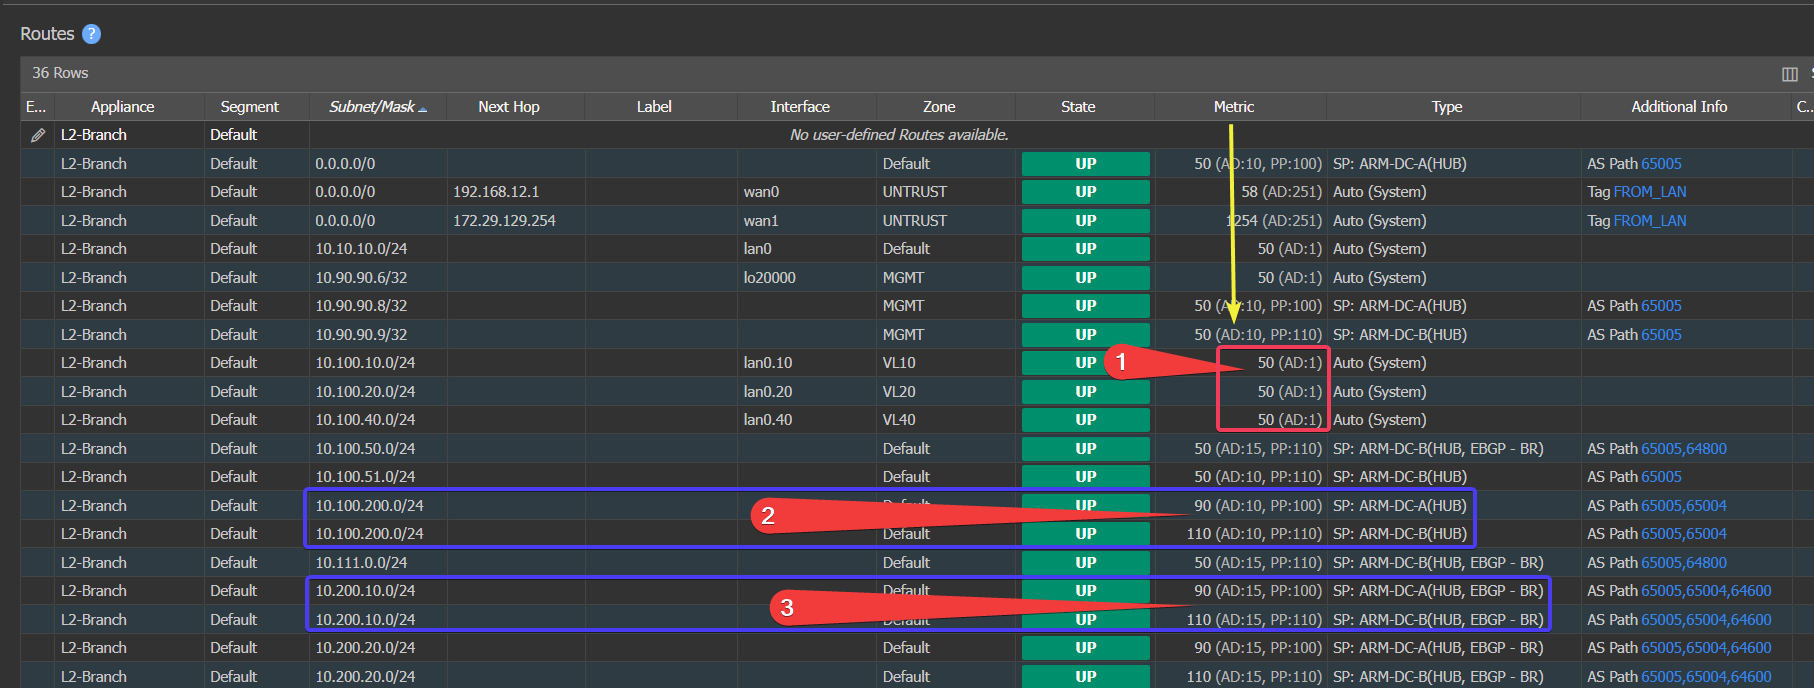
Task: Select wan0 interface cell
Action: [807, 192]
